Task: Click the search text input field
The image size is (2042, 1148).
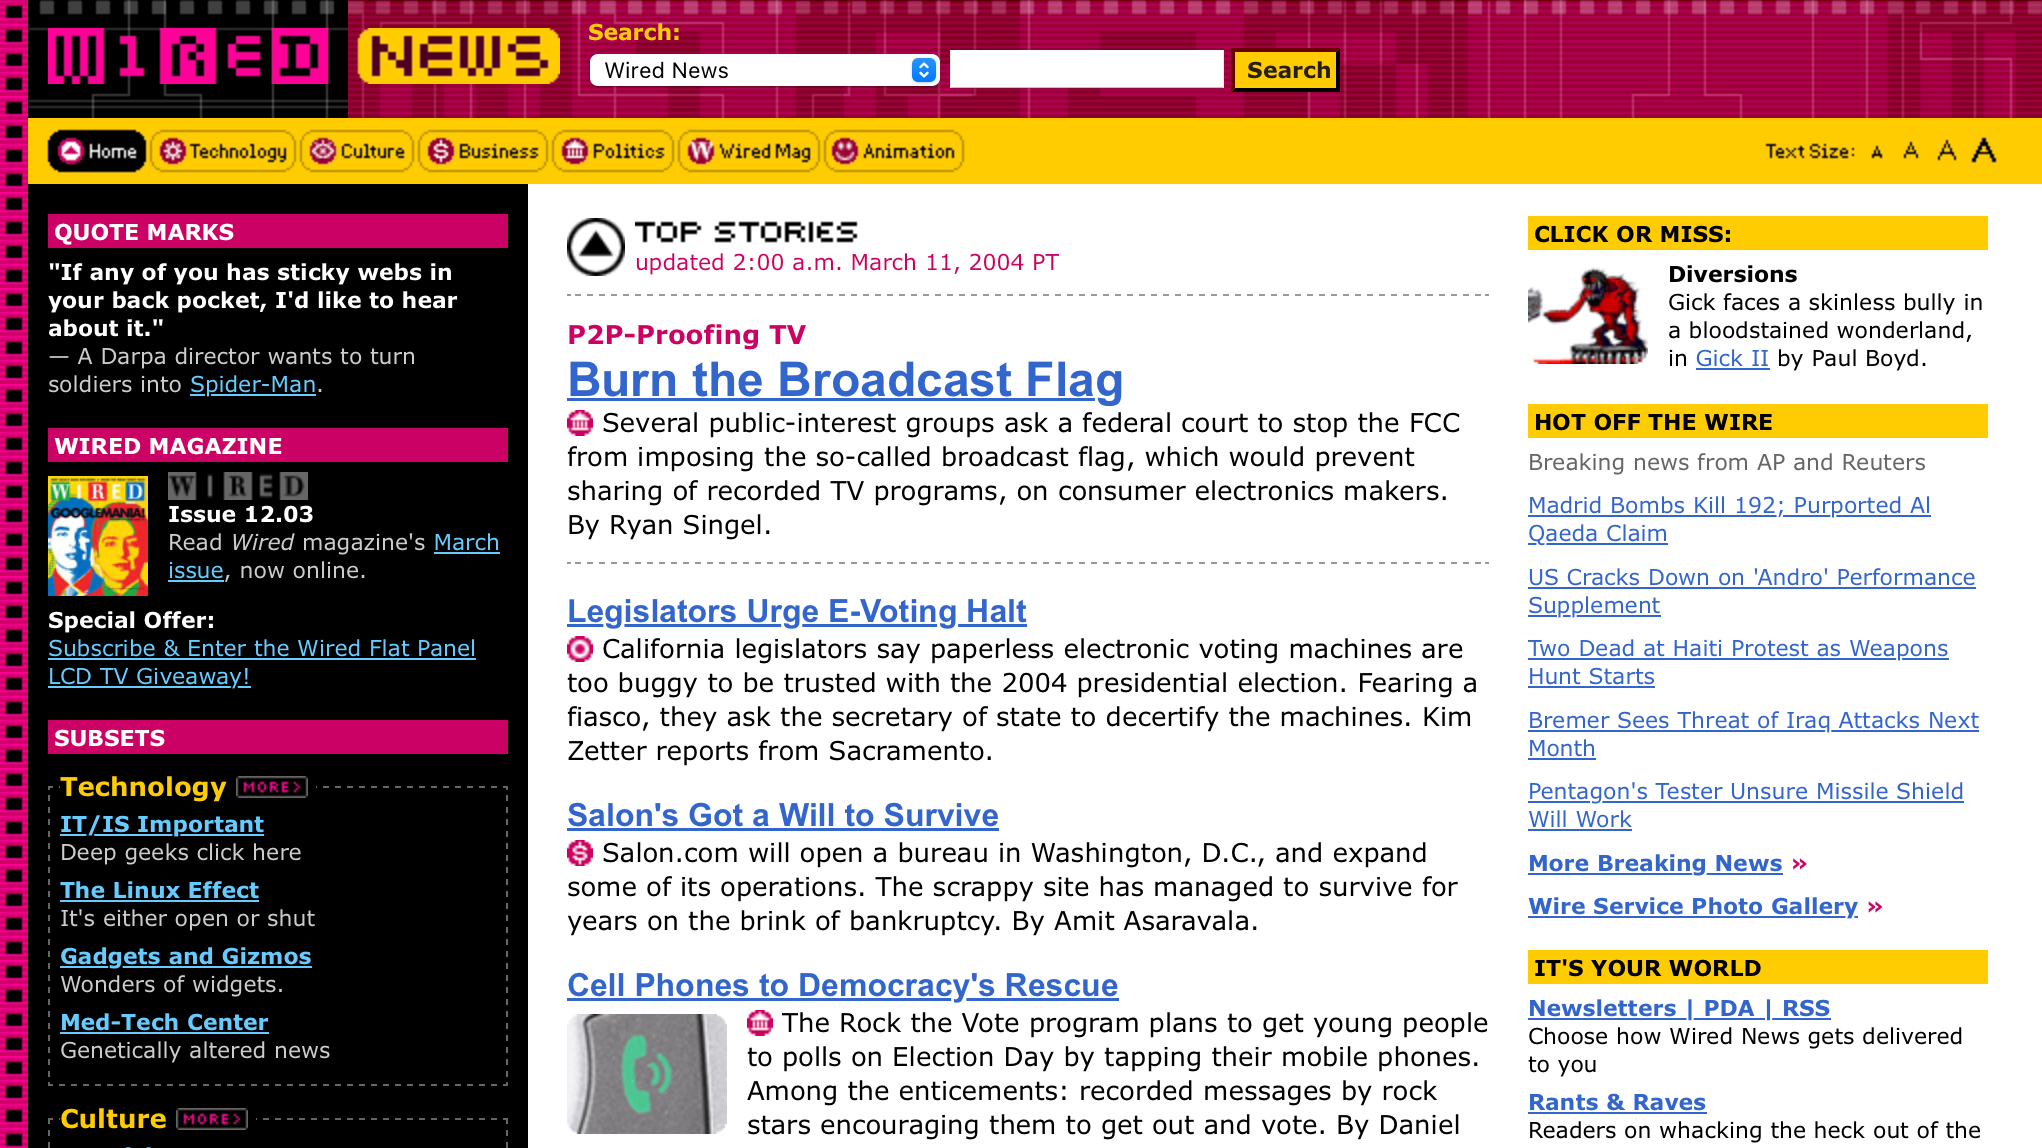Action: click(x=1087, y=69)
